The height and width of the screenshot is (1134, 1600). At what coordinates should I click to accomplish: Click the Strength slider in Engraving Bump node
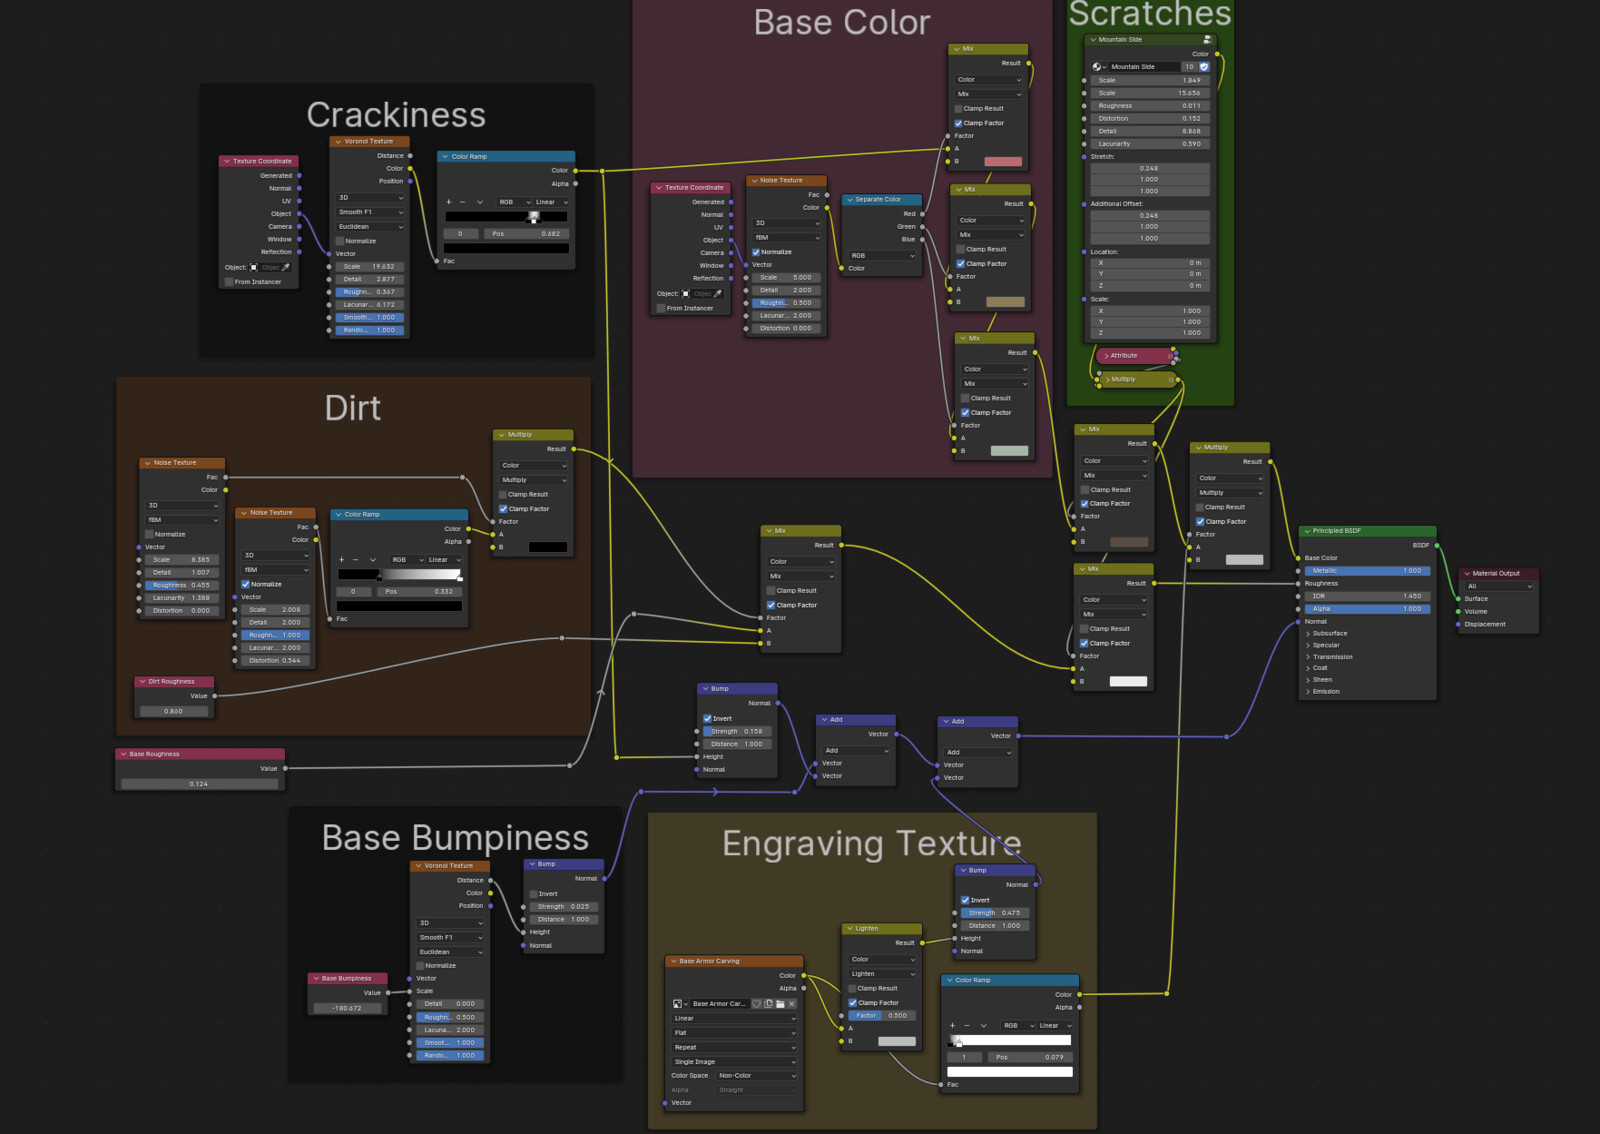pyautogui.click(x=995, y=913)
